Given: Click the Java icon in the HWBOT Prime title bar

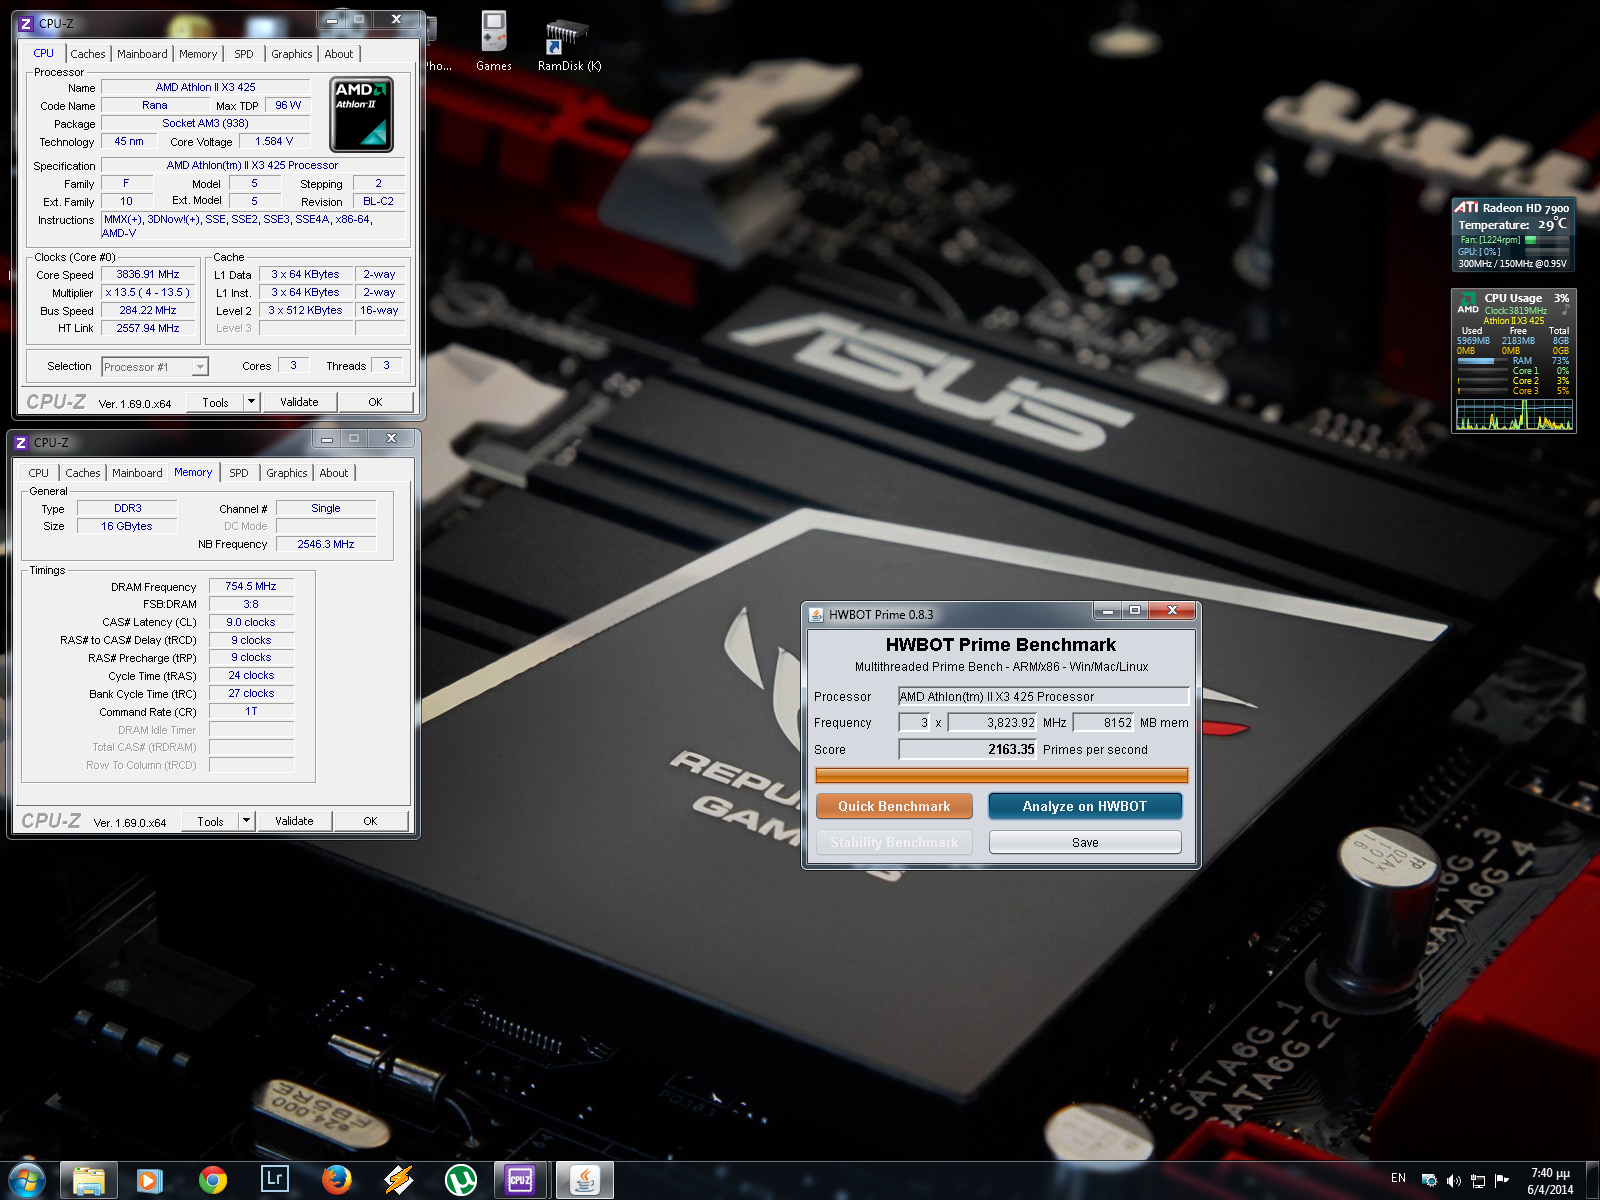Looking at the screenshot, I should [x=817, y=614].
